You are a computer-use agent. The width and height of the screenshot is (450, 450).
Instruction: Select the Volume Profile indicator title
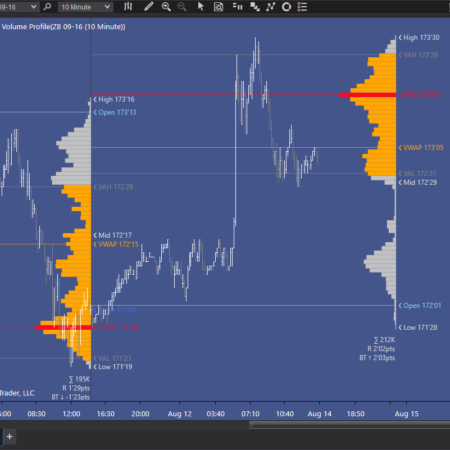pos(63,27)
